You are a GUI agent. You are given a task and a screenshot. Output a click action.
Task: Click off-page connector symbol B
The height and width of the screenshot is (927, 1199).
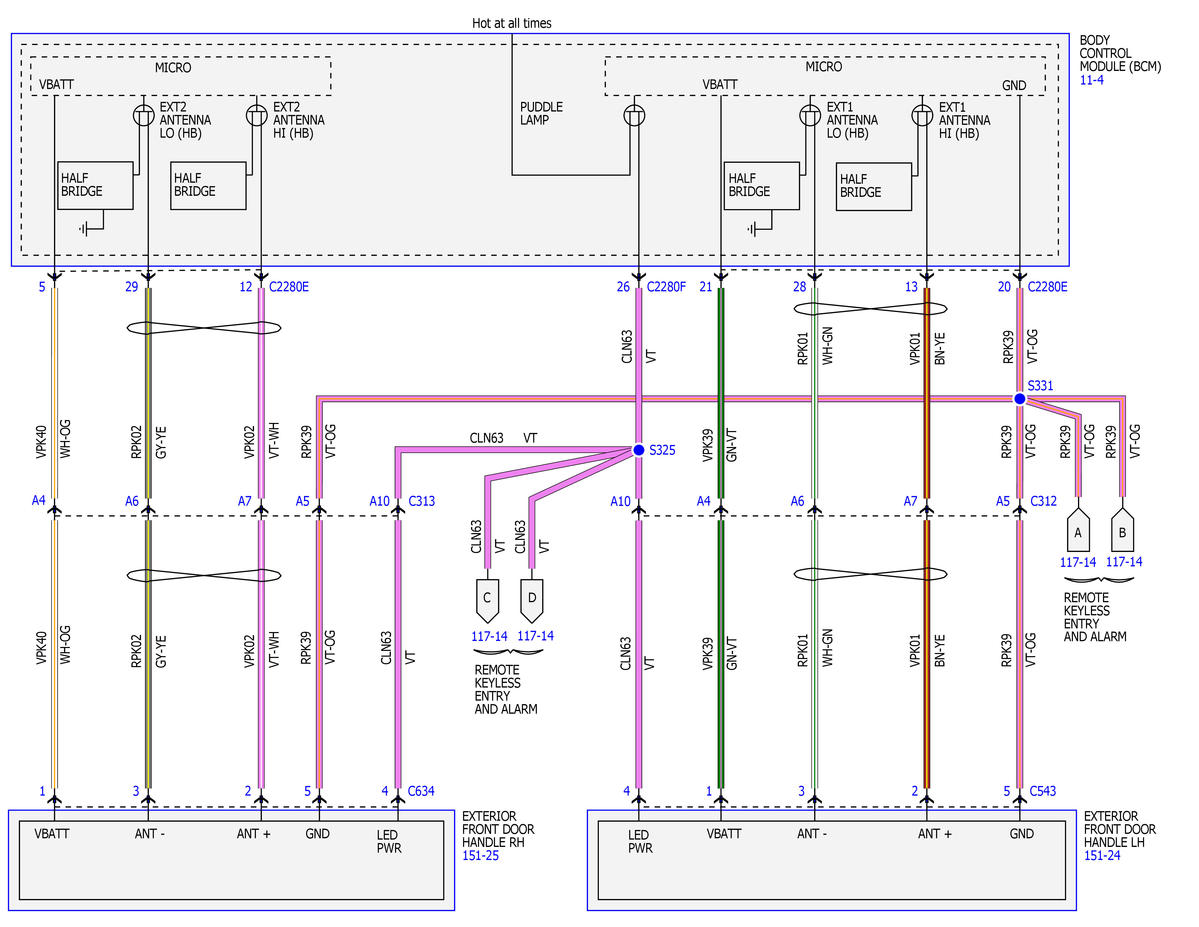(x=1122, y=529)
